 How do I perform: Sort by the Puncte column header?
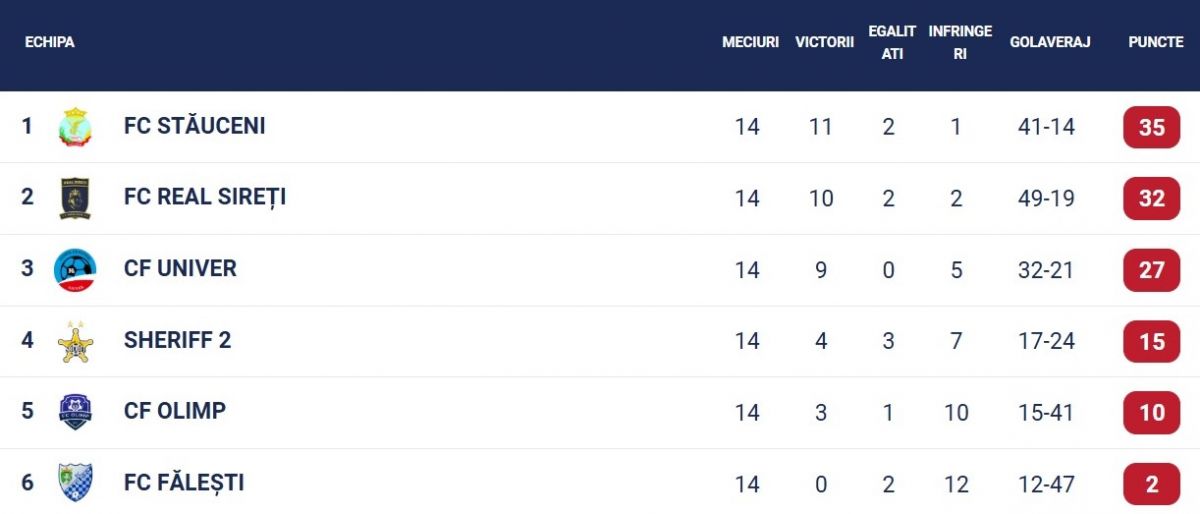click(1155, 43)
